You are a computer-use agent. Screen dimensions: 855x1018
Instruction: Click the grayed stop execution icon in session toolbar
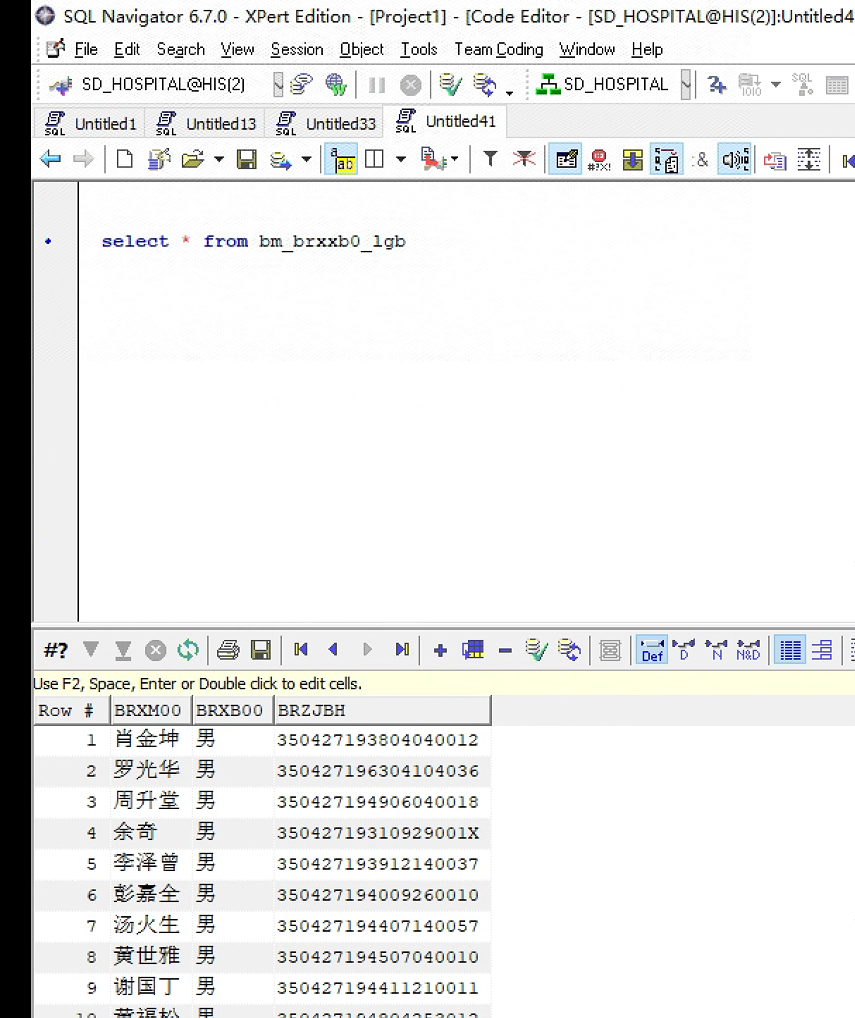click(410, 85)
